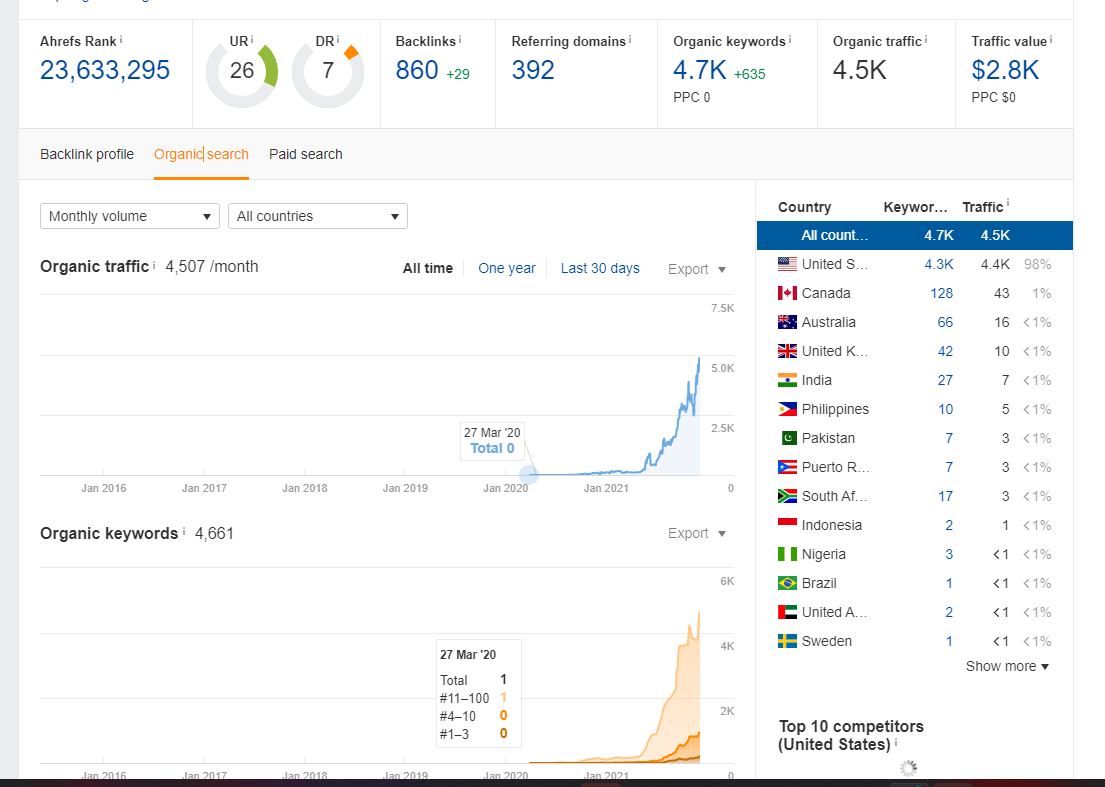This screenshot has height=787, width=1105.
Task: Click the United States flag icon
Action: 787,264
